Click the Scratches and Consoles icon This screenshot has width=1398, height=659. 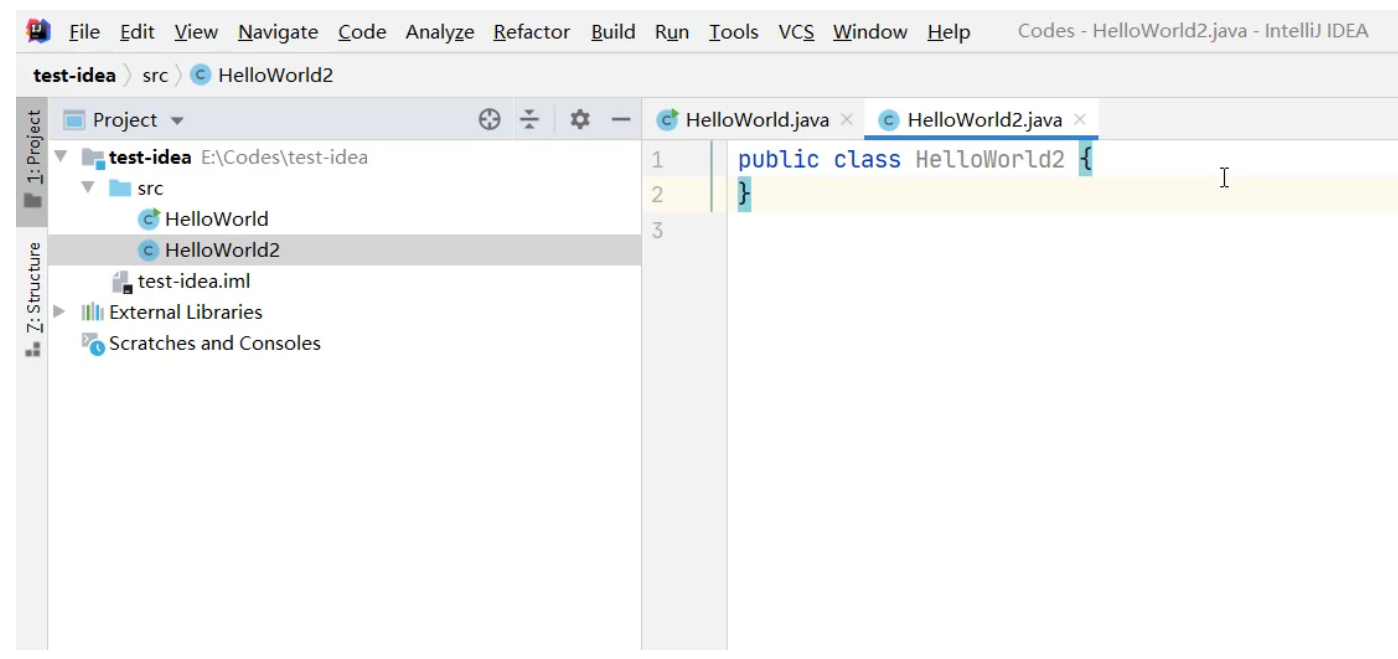93,344
